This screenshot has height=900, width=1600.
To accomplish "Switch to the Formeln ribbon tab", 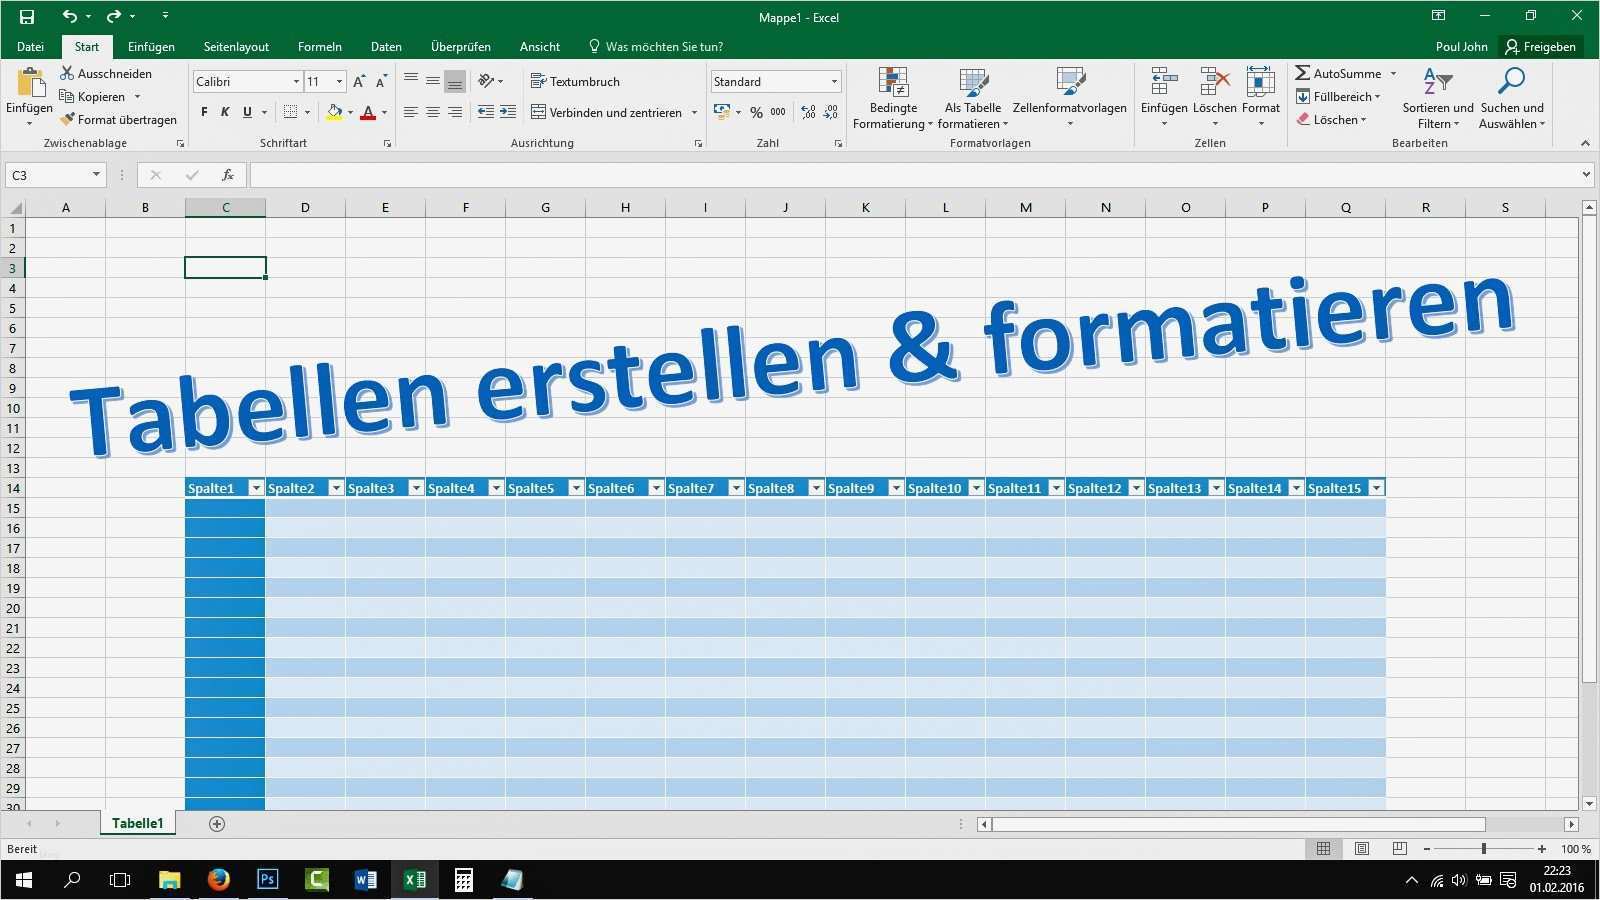I will 319,46.
